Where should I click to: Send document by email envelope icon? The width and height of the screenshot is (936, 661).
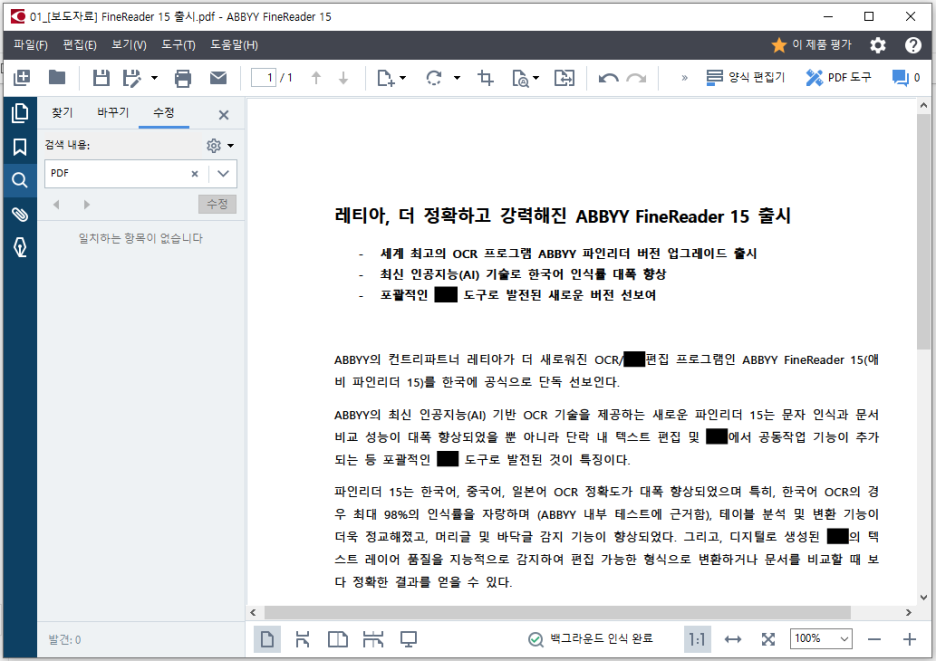tap(218, 78)
